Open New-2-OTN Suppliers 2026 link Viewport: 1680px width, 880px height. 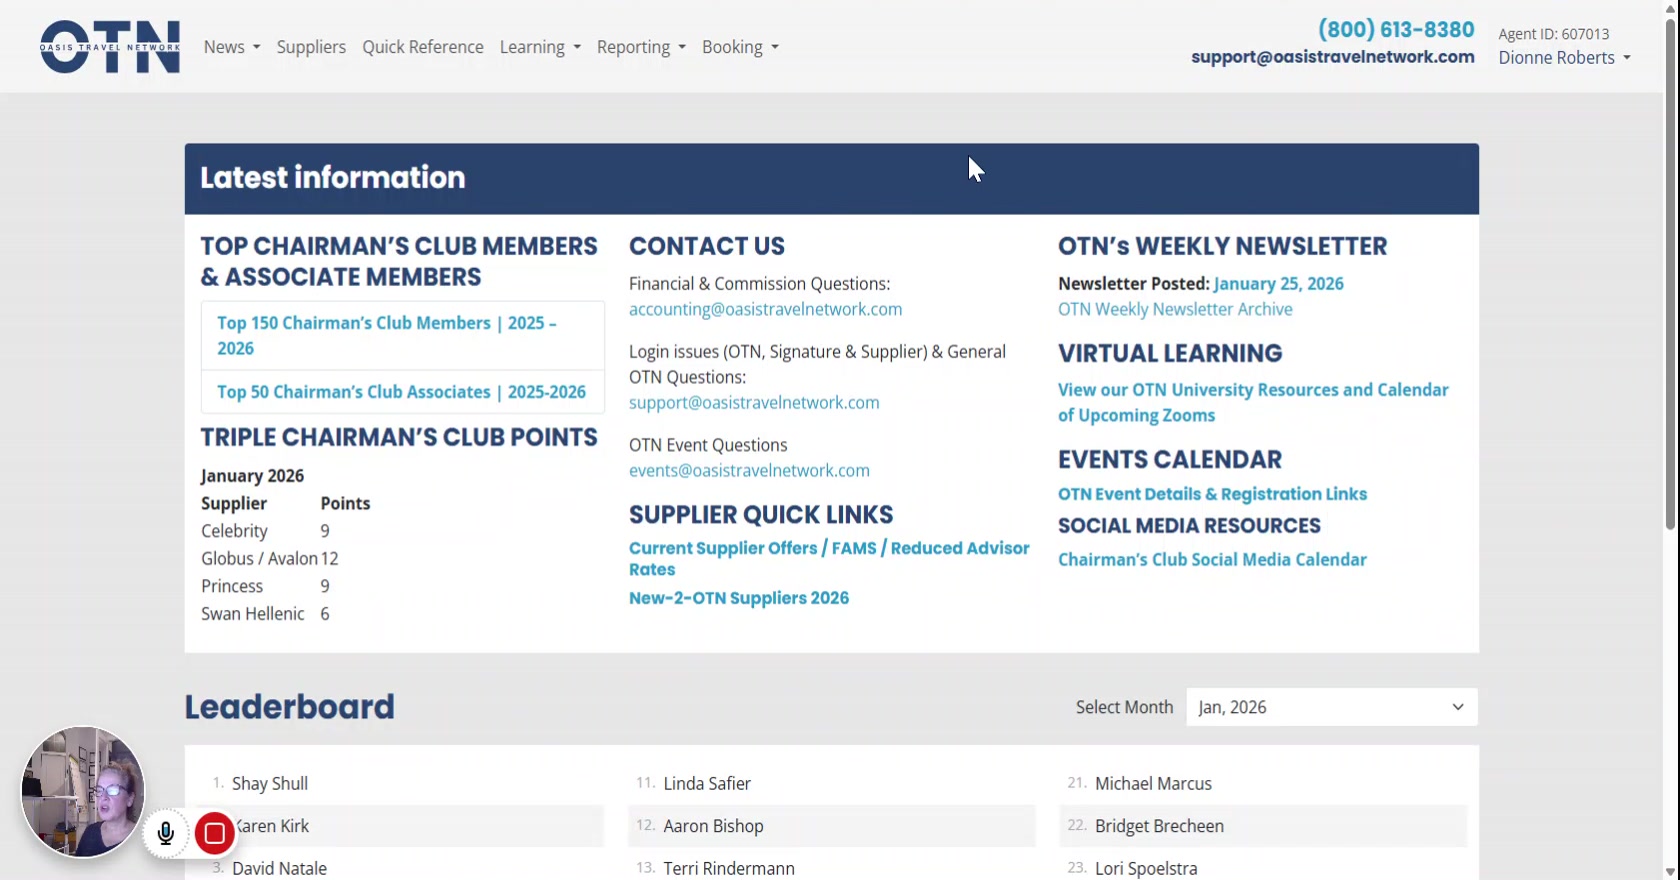tap(738, 598)
